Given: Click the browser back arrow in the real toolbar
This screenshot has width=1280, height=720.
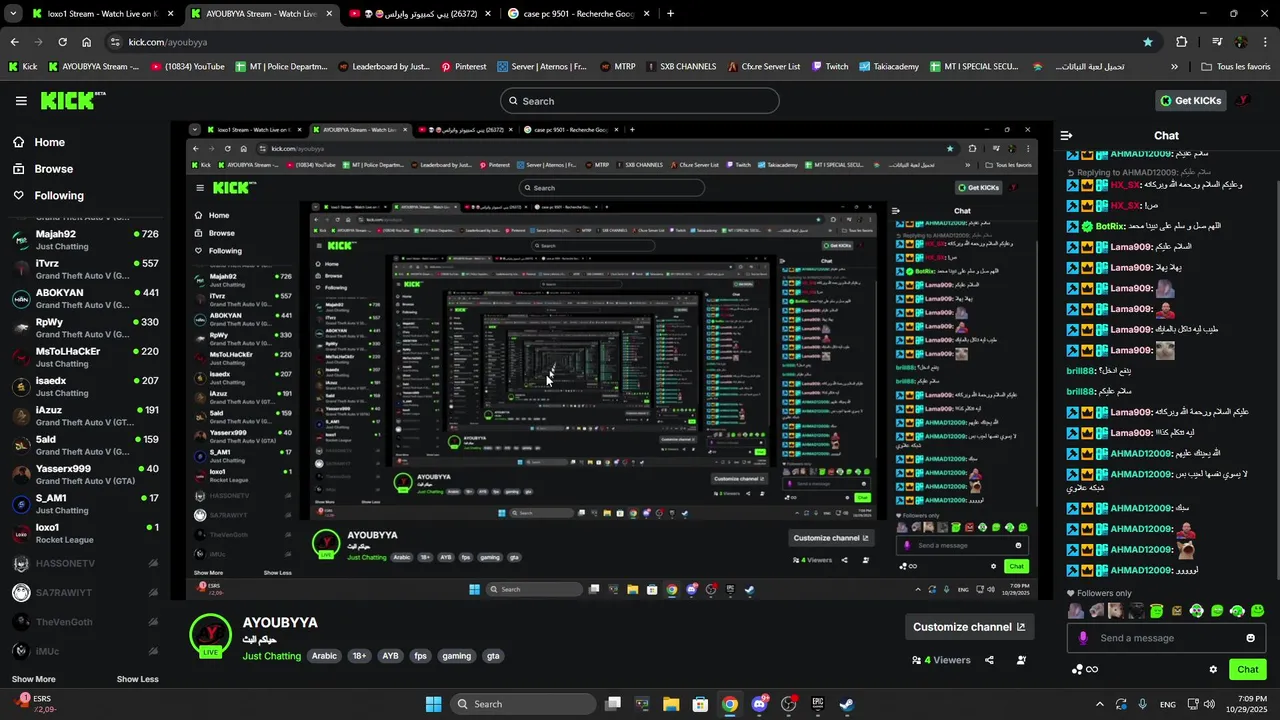Looking at the screenshot, I should point(15,42).
